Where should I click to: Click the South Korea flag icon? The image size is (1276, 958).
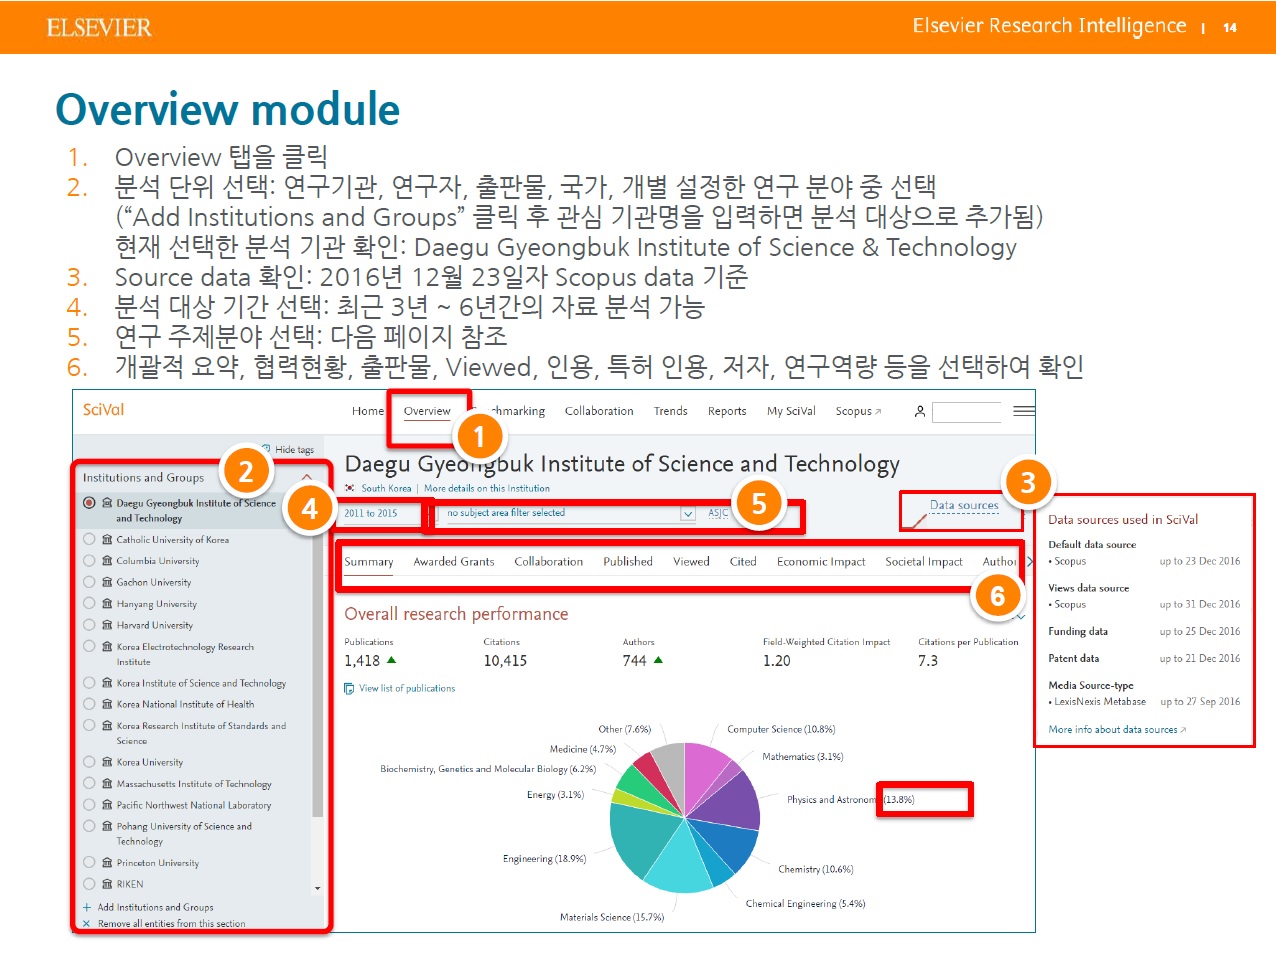tap(350, 488)
